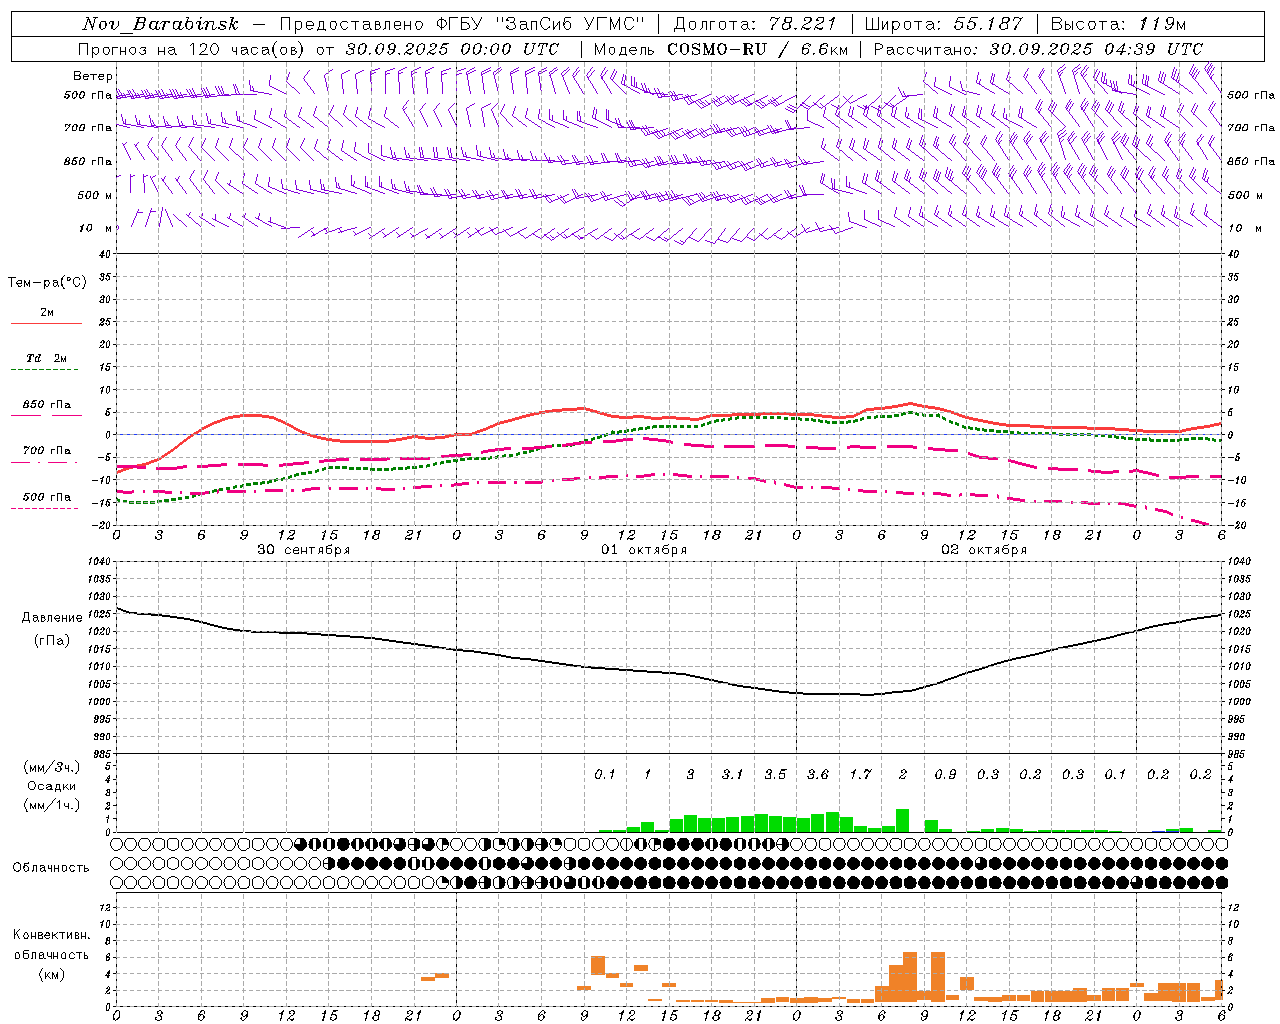Click the Конвективн. label
This screenshot has width=1280, height=1024.
52,935
